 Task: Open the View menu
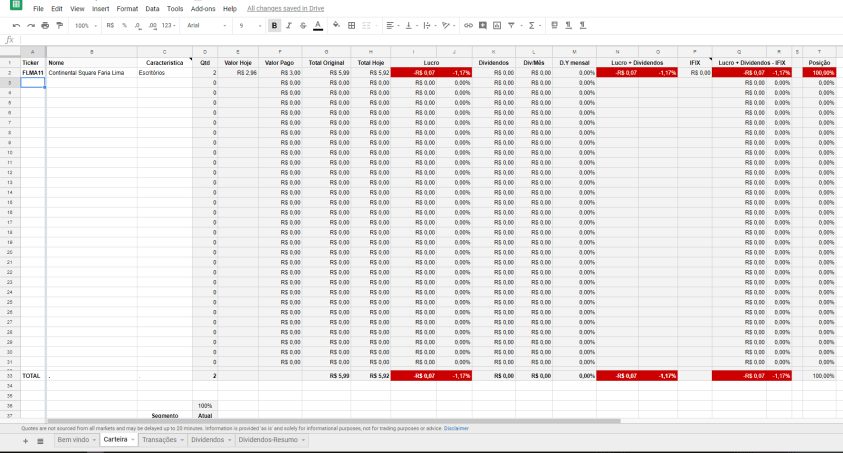(x=77, y=9)
